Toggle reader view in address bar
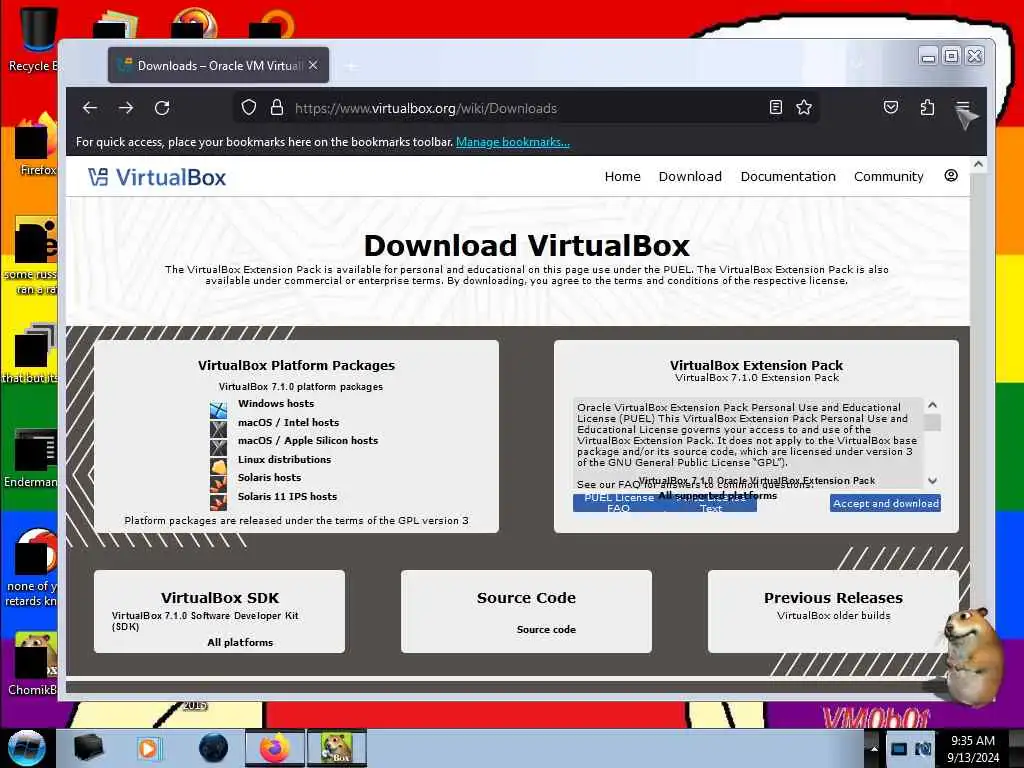This screenshot has height=768, width=1024. pyautogui.click(x=775, y=108)
